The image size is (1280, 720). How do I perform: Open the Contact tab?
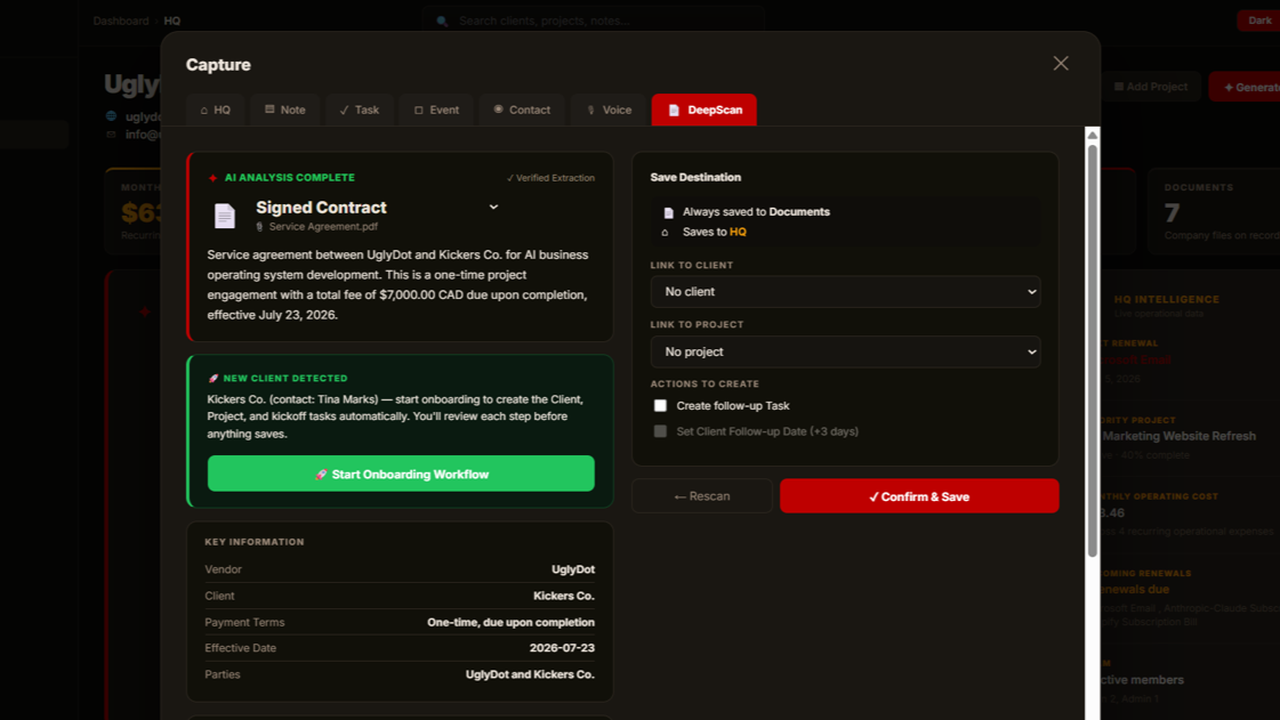pyautogui.click(x=522, y=110)
